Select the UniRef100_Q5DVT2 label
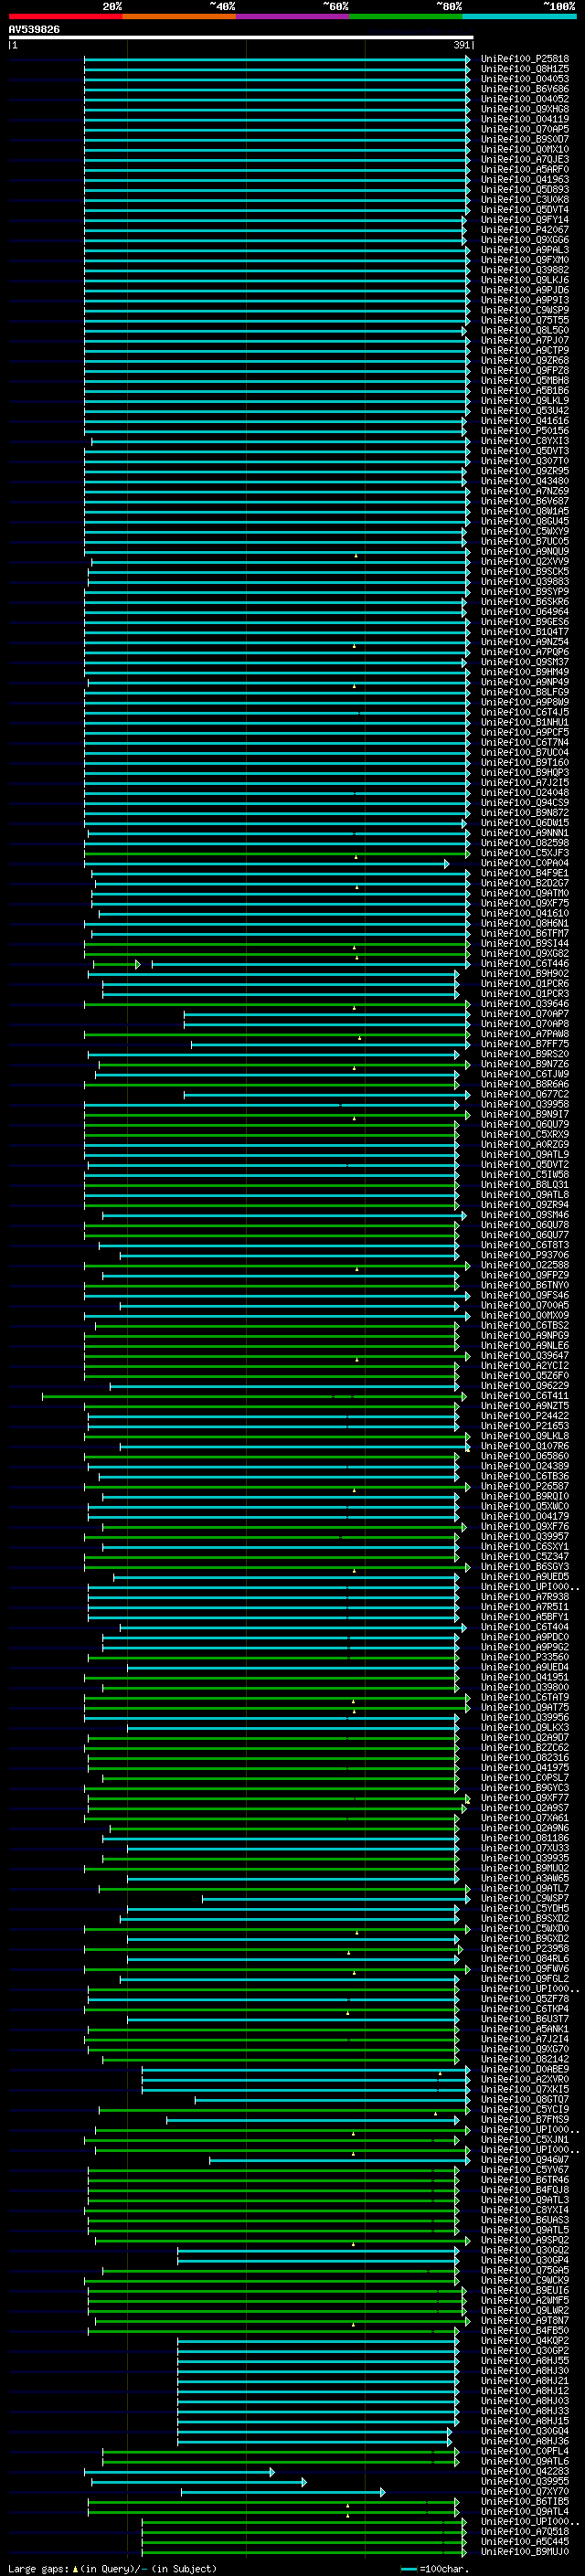Image resolution: width=585 pixels, height=2576 pixels. point(525,1165)
